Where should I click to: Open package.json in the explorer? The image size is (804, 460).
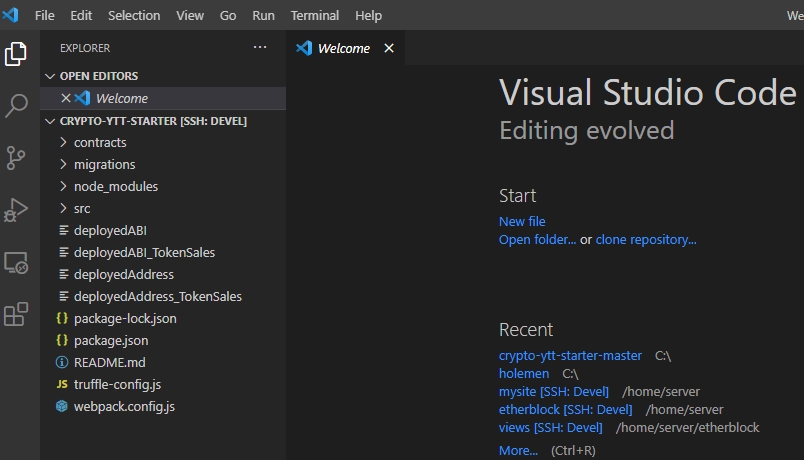(x=163, y=341)
